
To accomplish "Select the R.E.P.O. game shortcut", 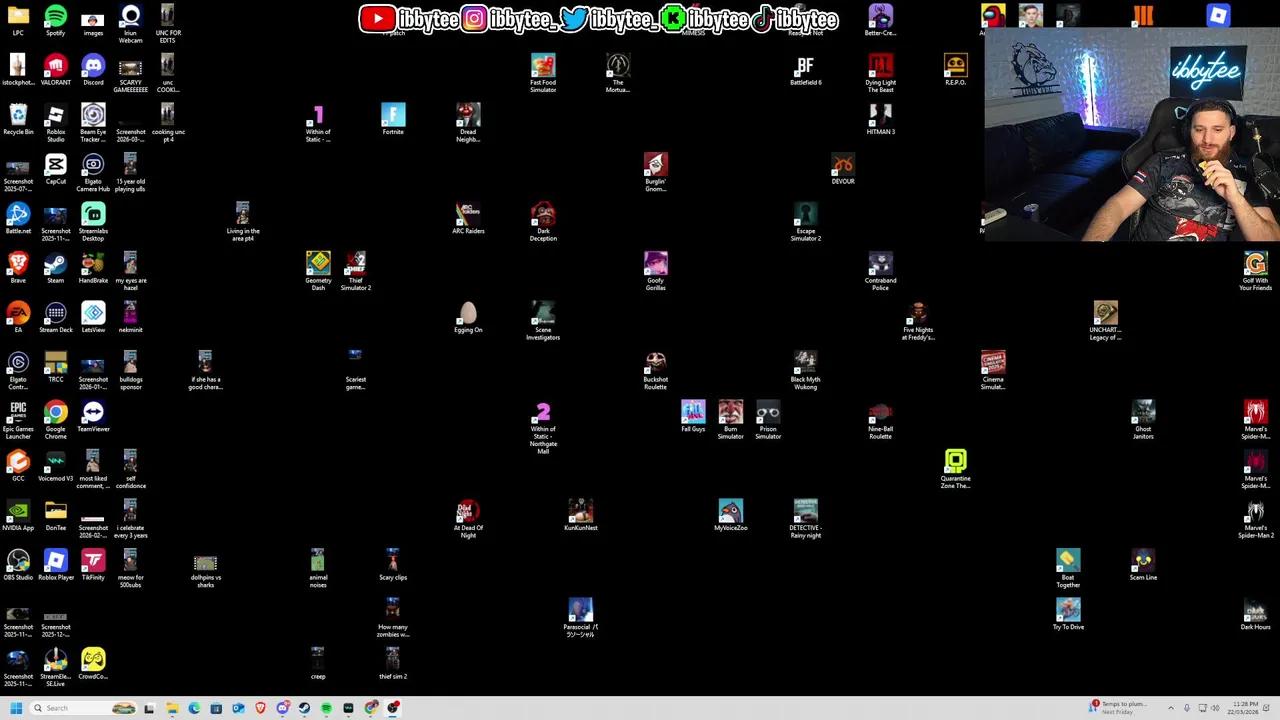I will 955,71.
